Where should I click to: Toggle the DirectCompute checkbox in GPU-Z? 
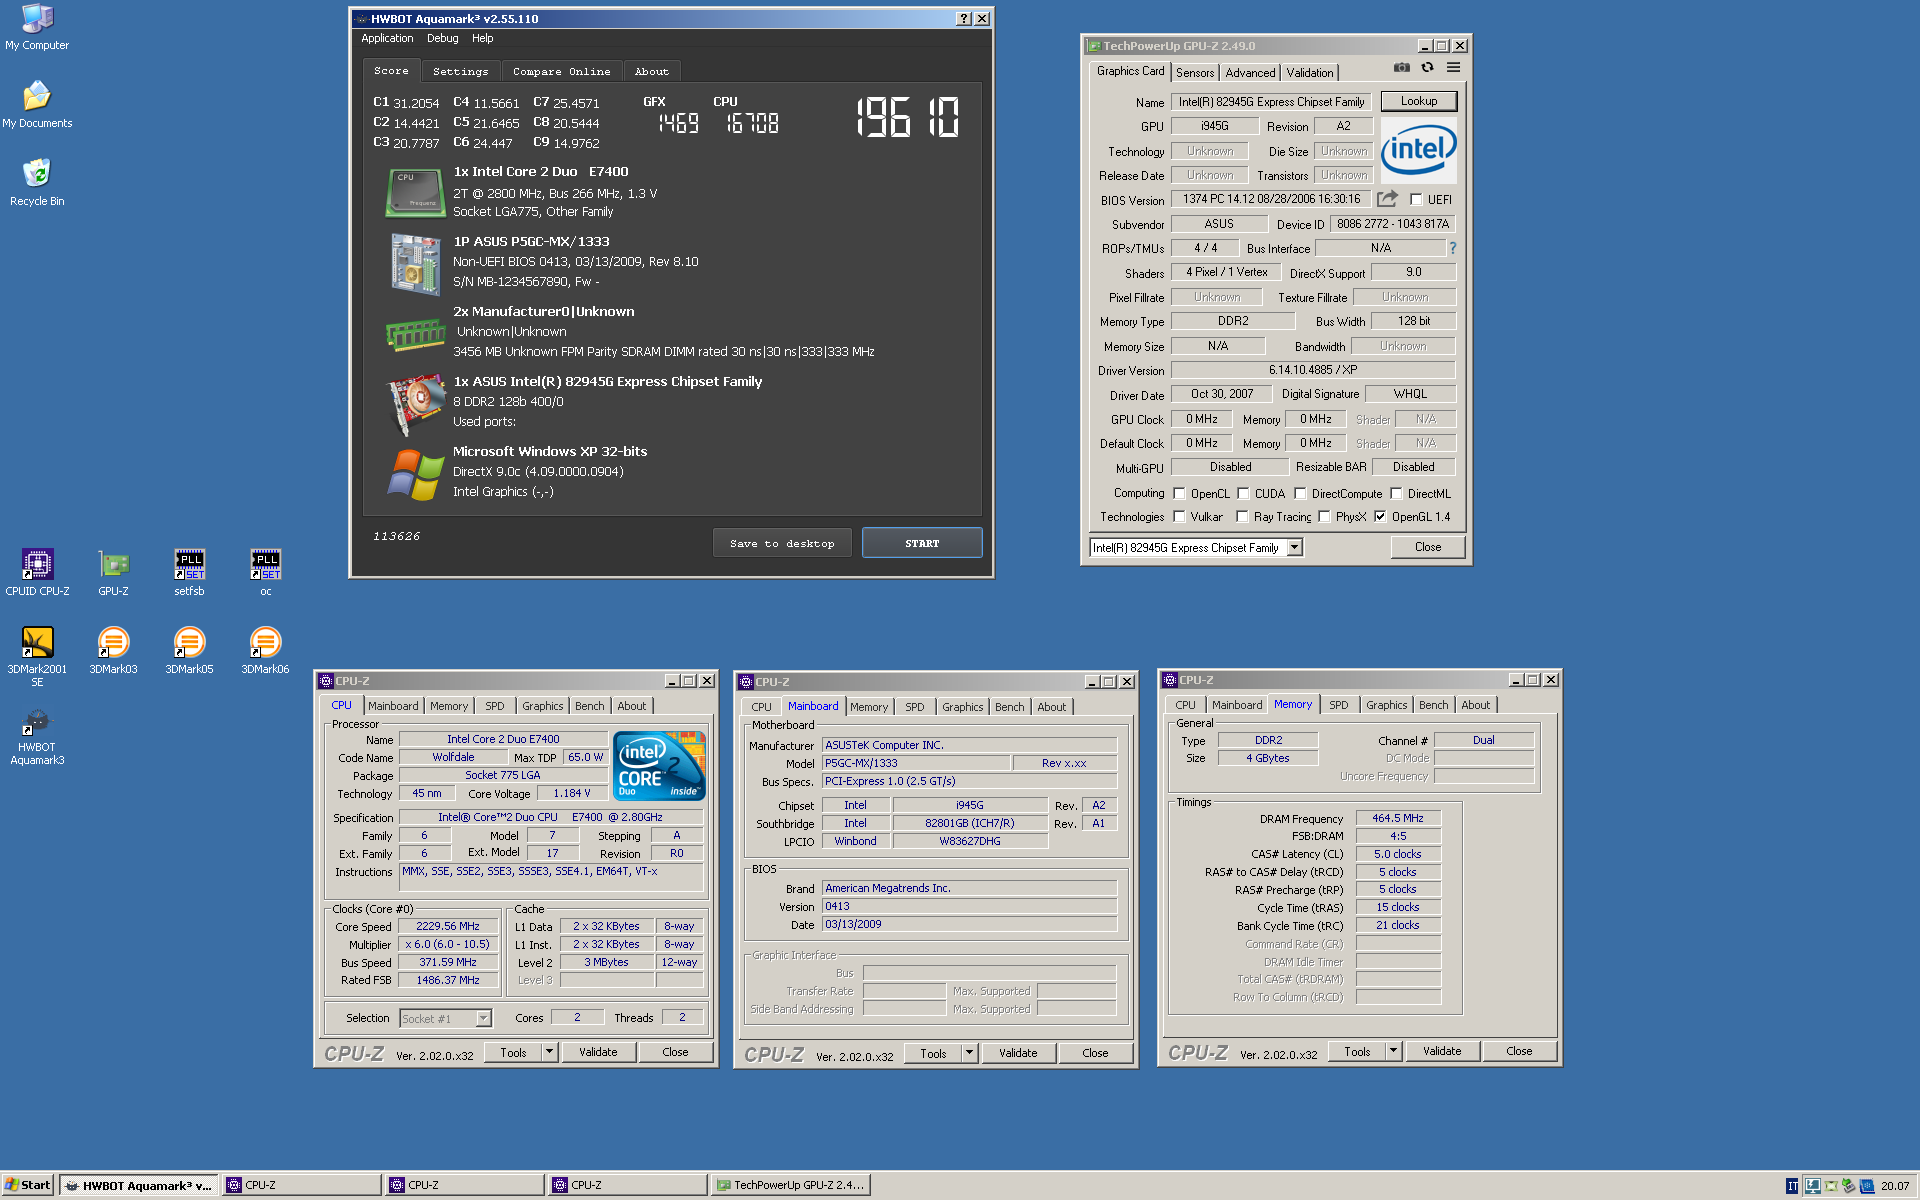1300,493
